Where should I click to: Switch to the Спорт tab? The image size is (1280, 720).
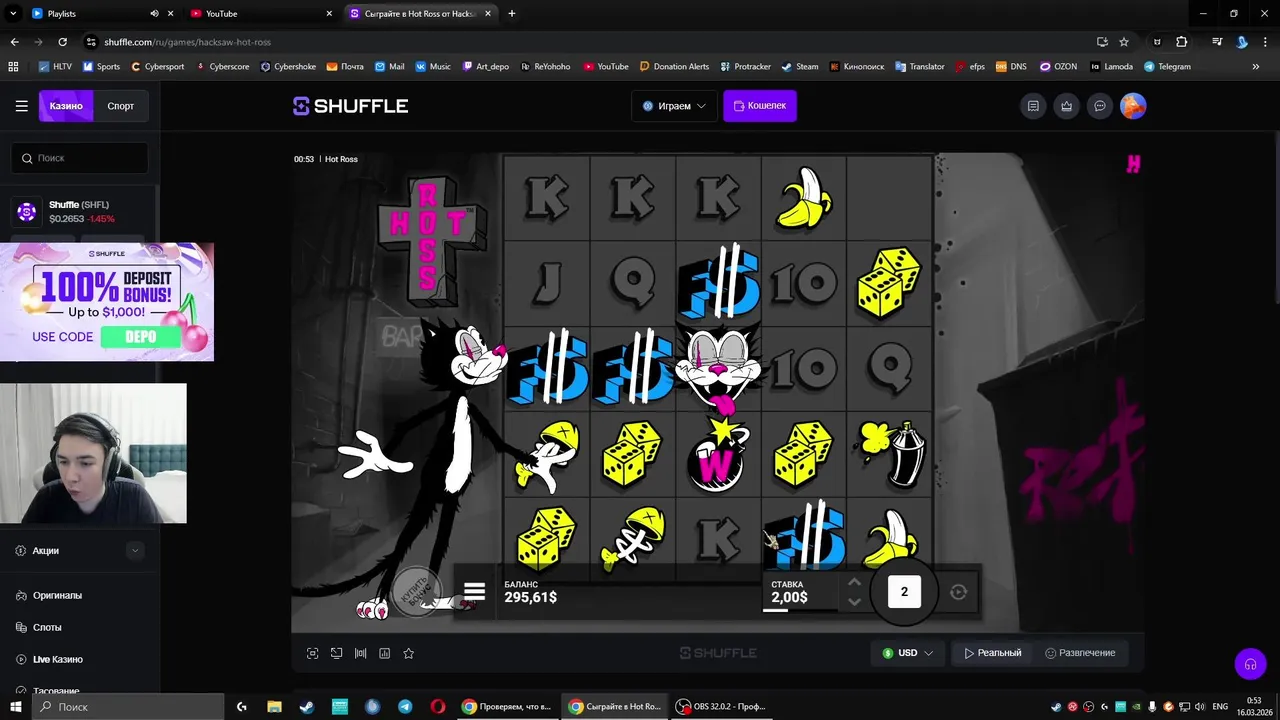coord(121,106)
